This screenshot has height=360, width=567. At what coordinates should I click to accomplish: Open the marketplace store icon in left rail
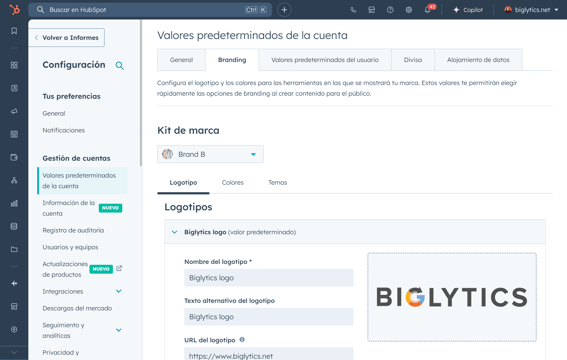[14, 307]
